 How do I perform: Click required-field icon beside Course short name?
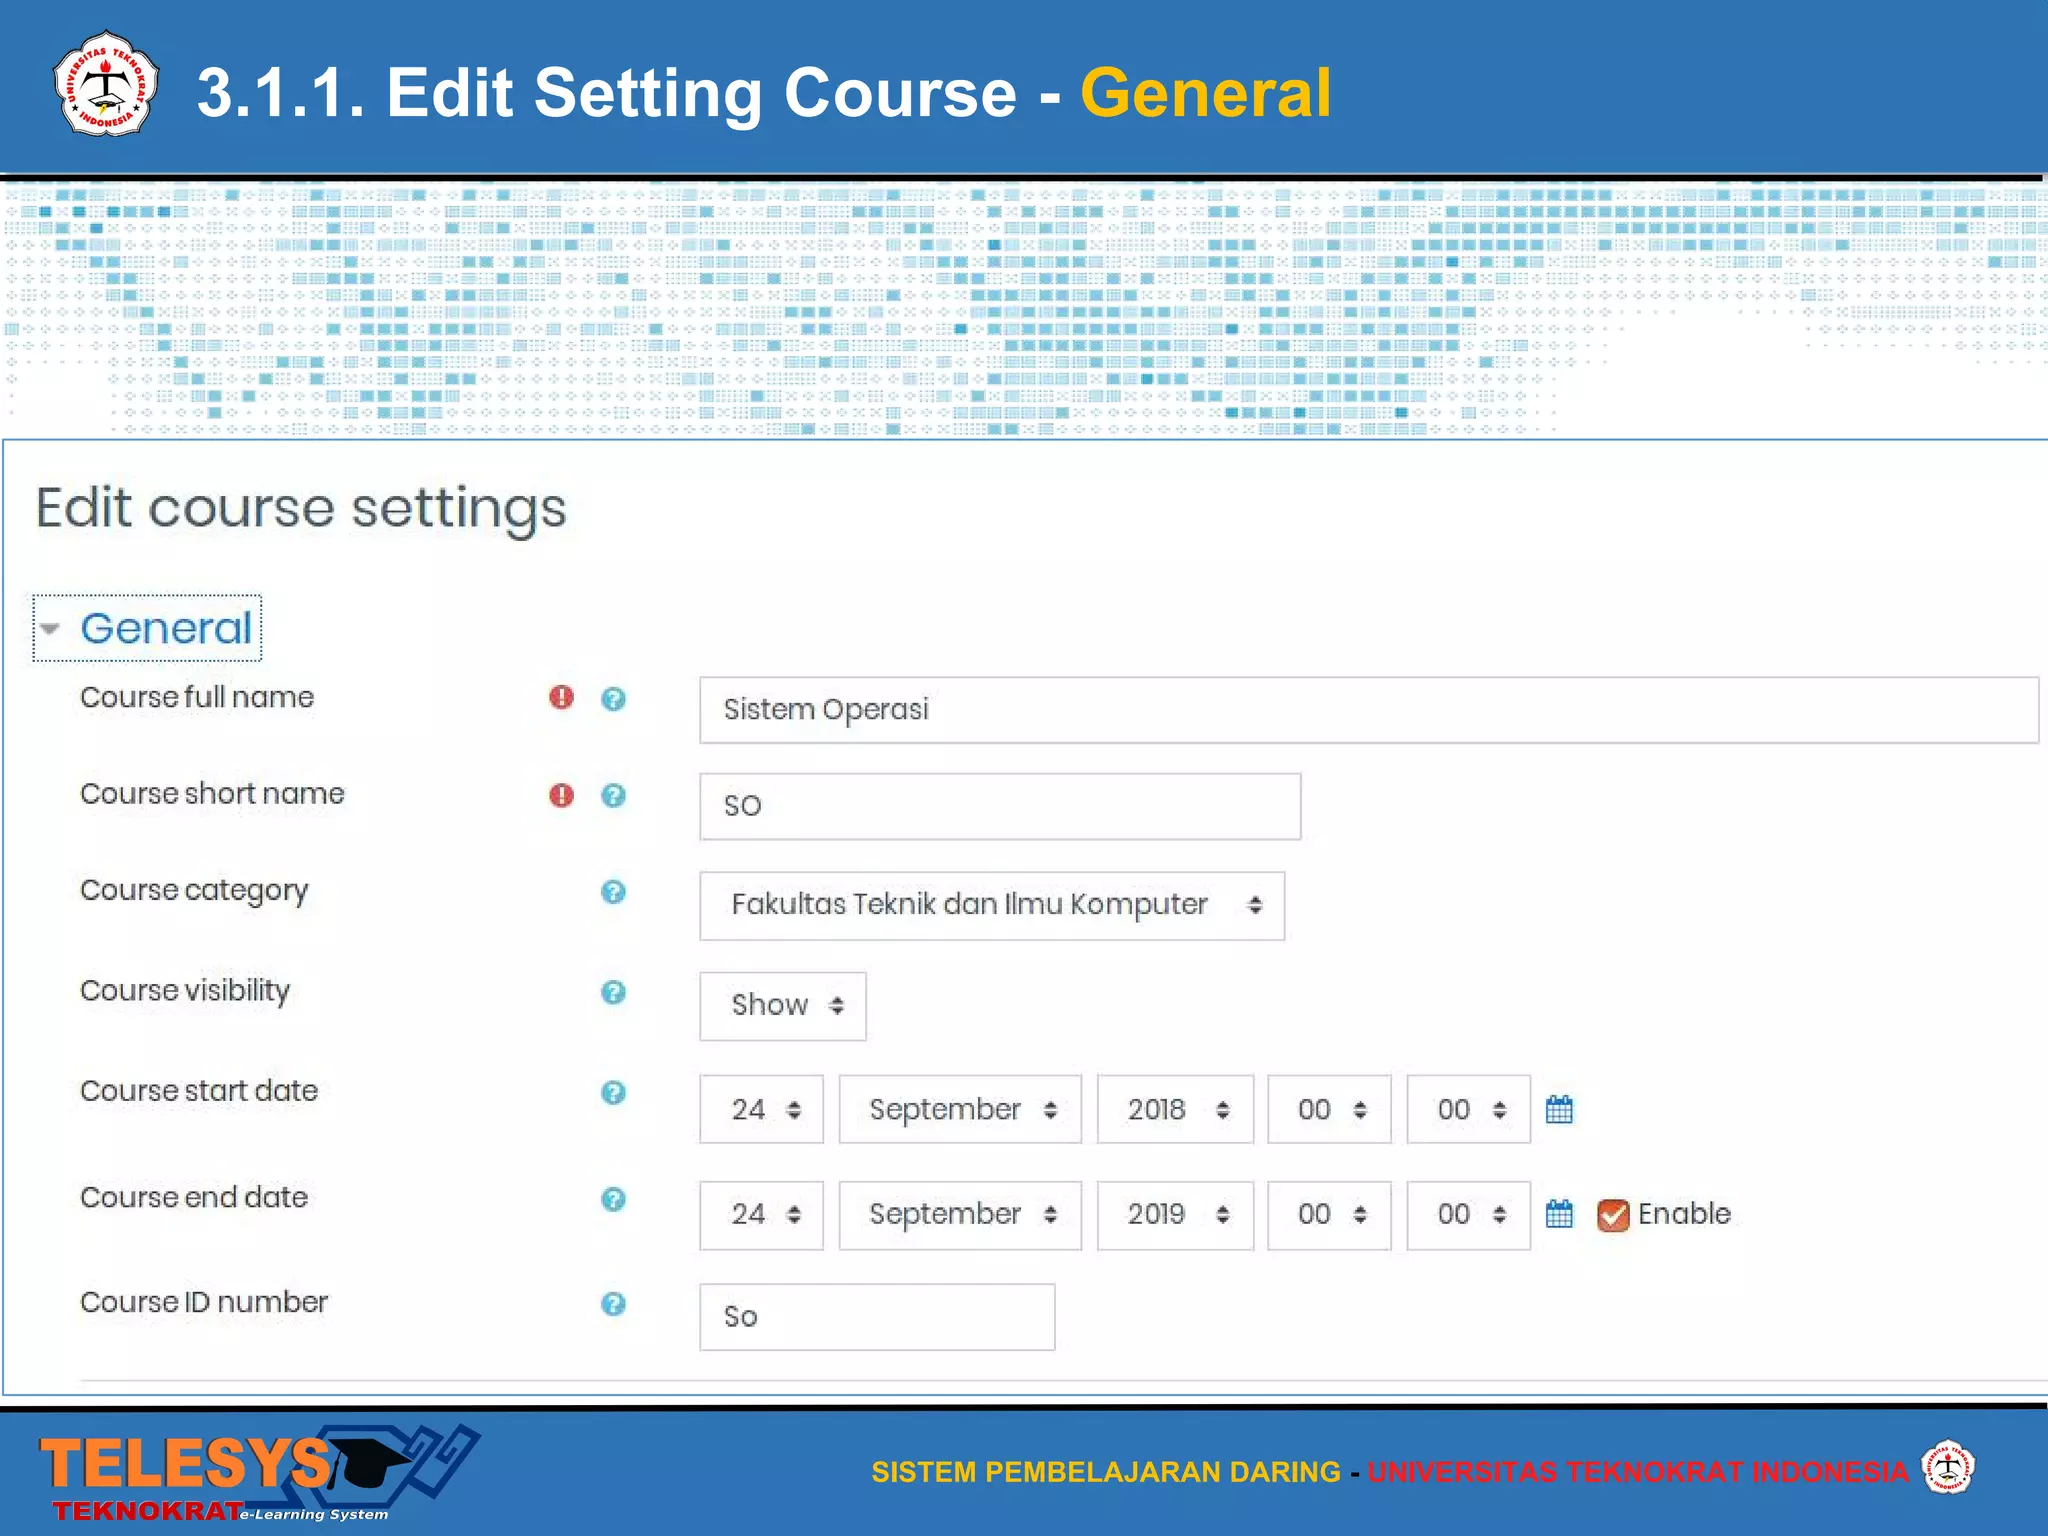click(562, 795)
